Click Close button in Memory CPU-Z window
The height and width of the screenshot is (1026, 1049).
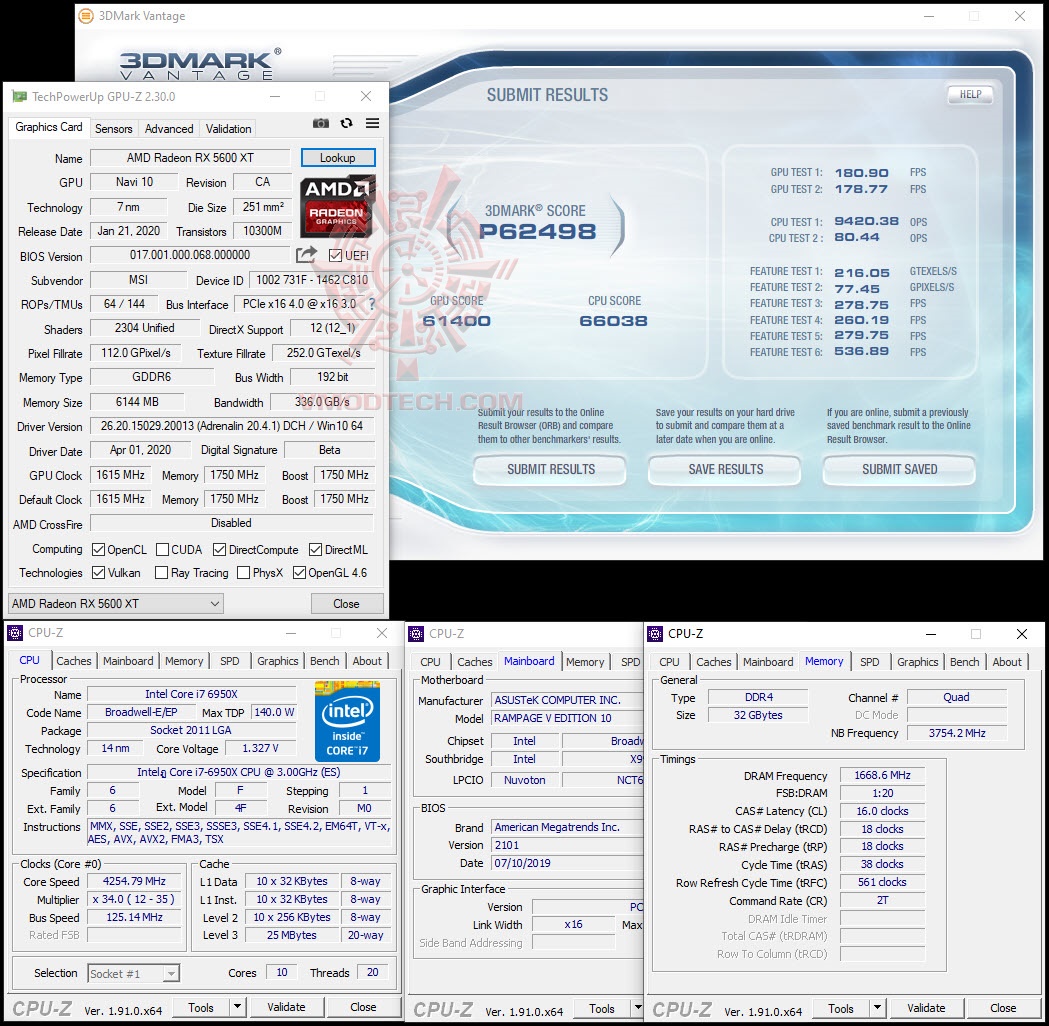point(1003,1008)
